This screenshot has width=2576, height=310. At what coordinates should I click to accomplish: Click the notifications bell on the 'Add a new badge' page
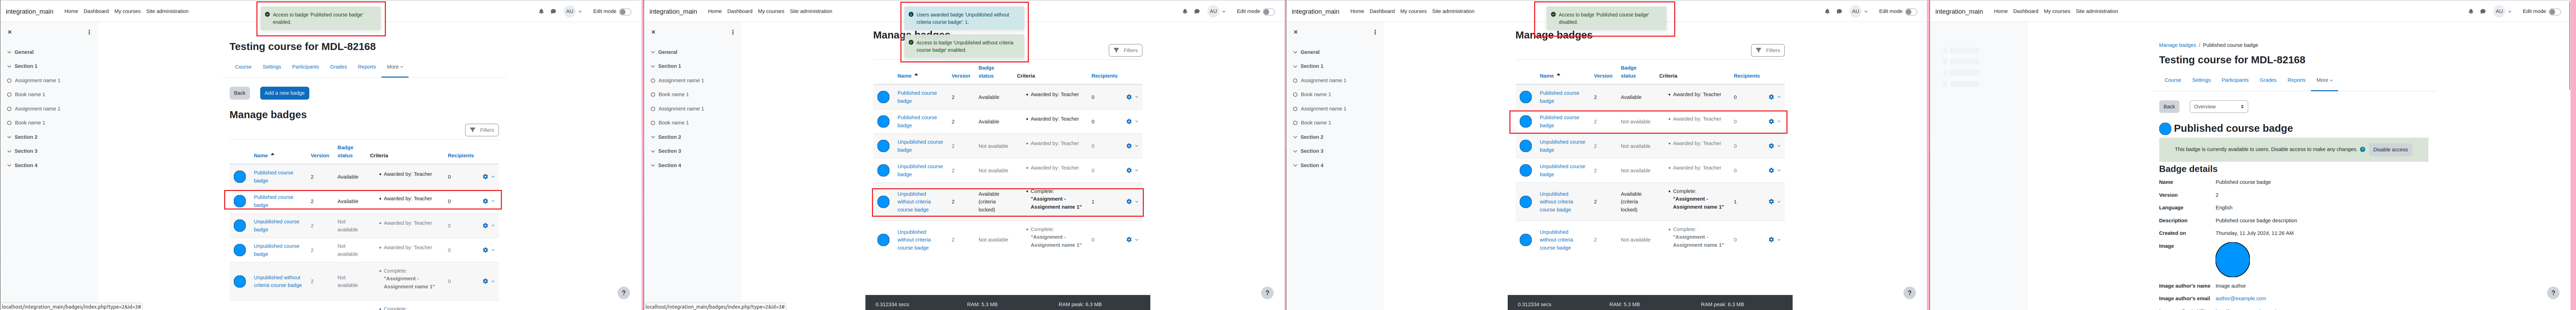541,11
